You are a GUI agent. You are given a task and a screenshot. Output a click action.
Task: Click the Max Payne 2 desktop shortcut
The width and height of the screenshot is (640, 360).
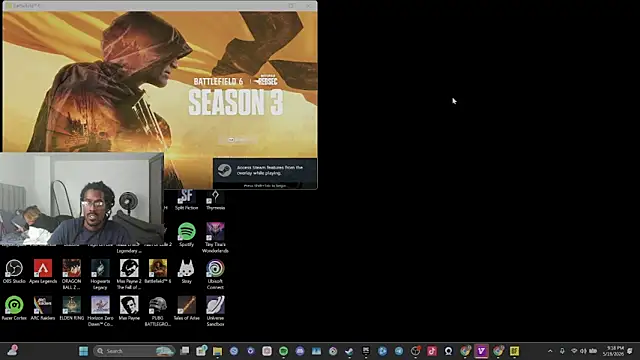point(129,274)
